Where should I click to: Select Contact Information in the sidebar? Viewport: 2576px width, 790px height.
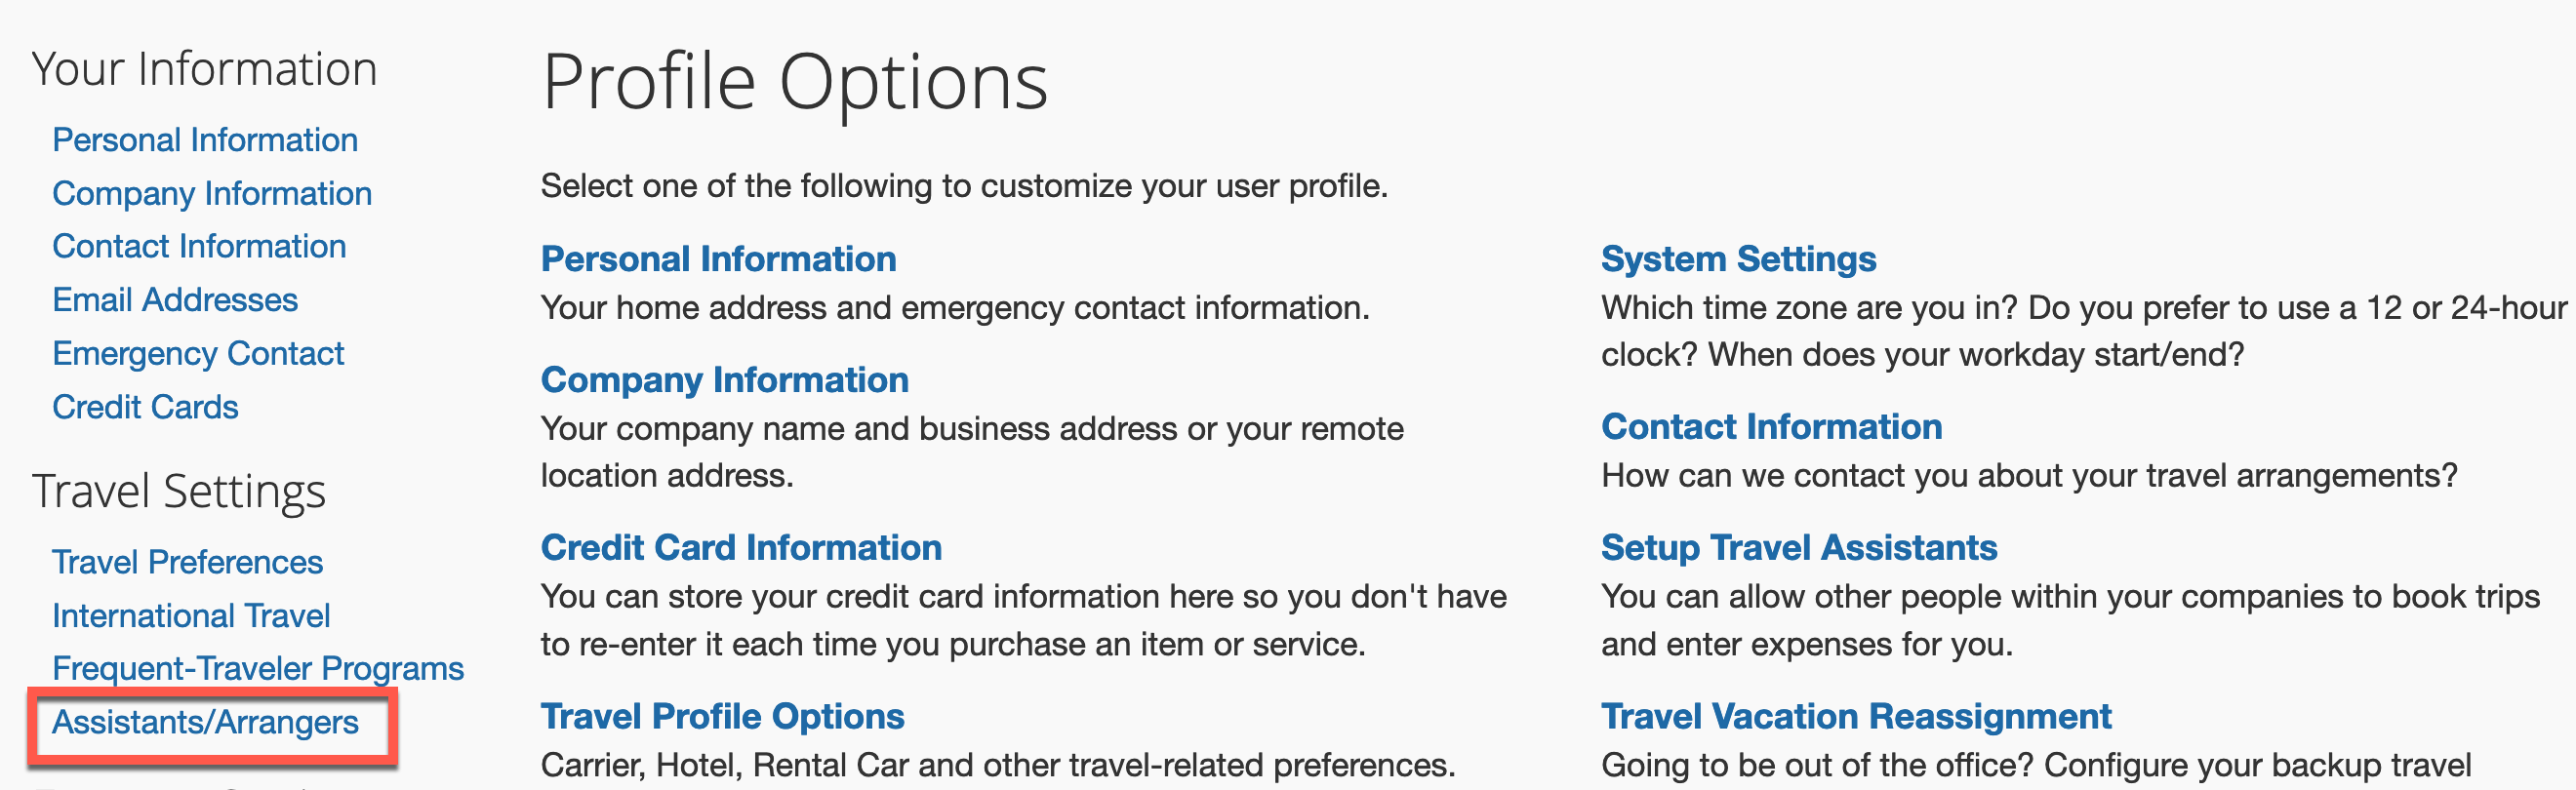click(x=200, y=246)
